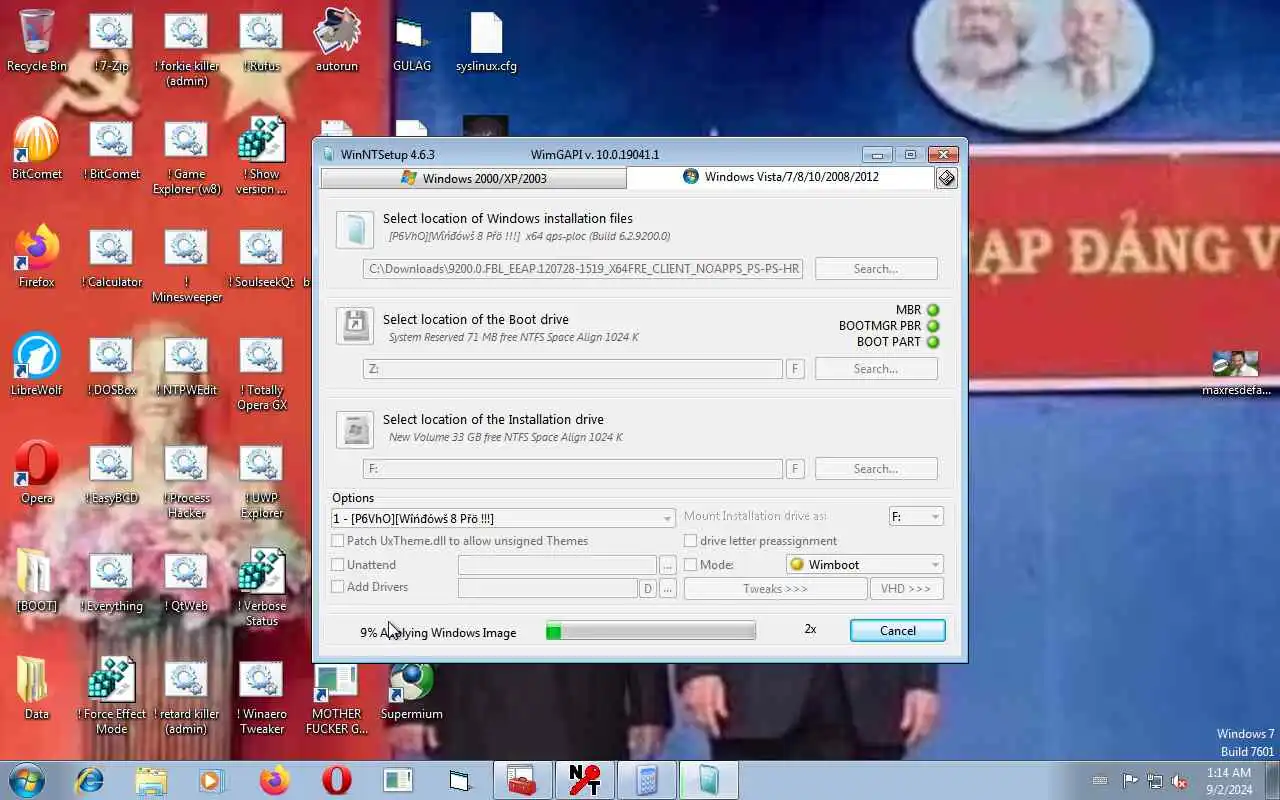Select the '! Show version' registry icon

click(262, 157)
